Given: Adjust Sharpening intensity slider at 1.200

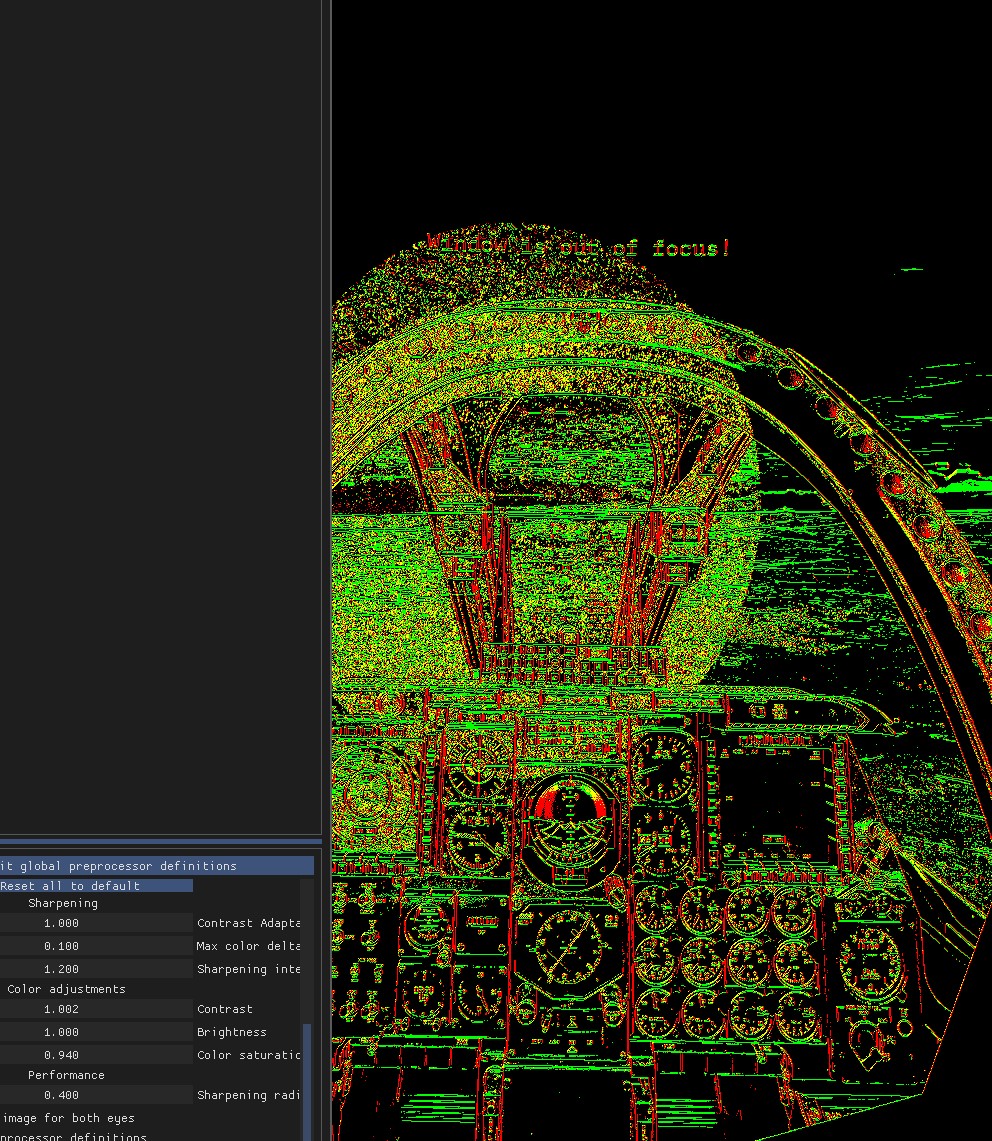Looking at the screenshot, I should pyautogui.click(x=96, y=969).
